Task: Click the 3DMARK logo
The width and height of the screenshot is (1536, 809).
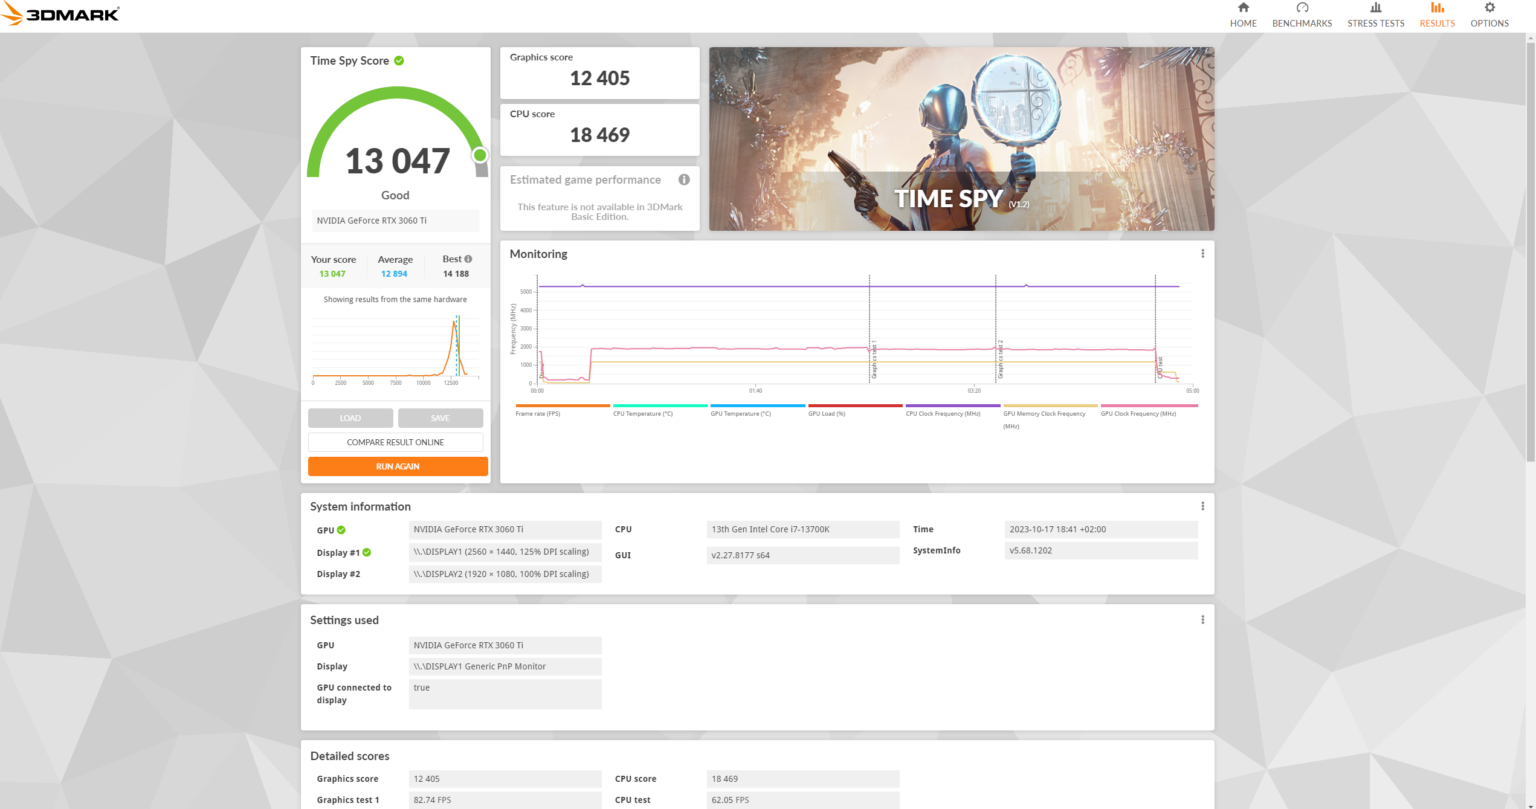Action: click(x=60, y=14)
